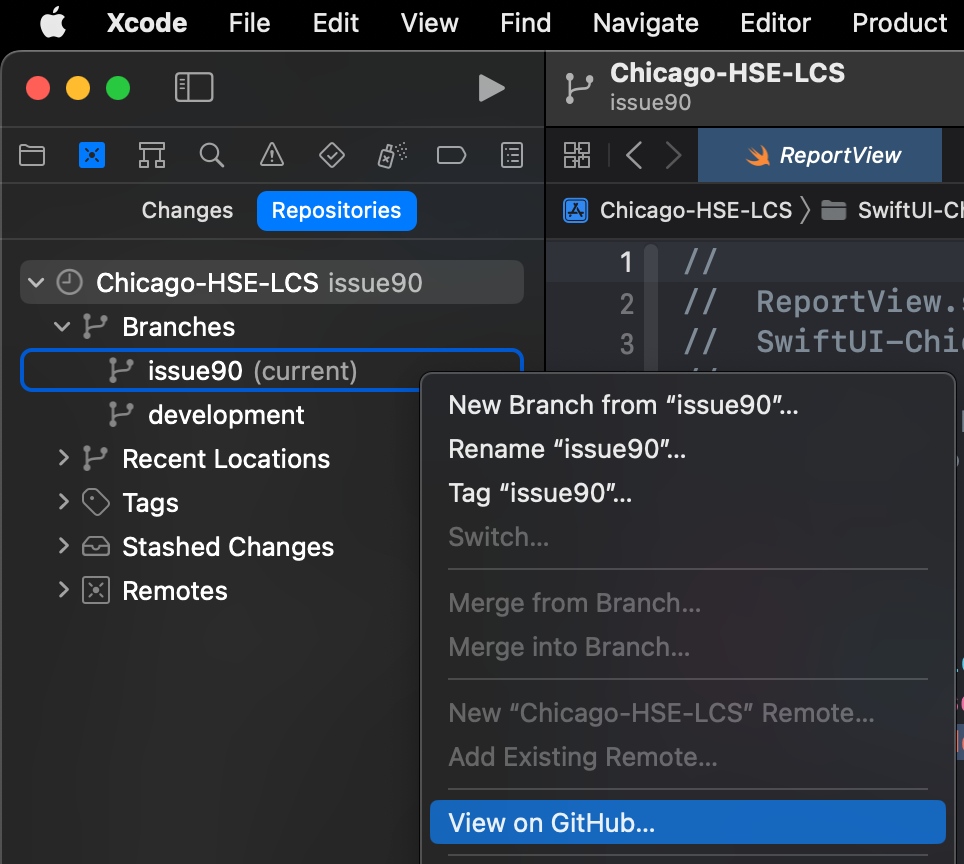Open the Debug navigator spray icon
Viewport: 964px width, 864px height.
(392, 155)
